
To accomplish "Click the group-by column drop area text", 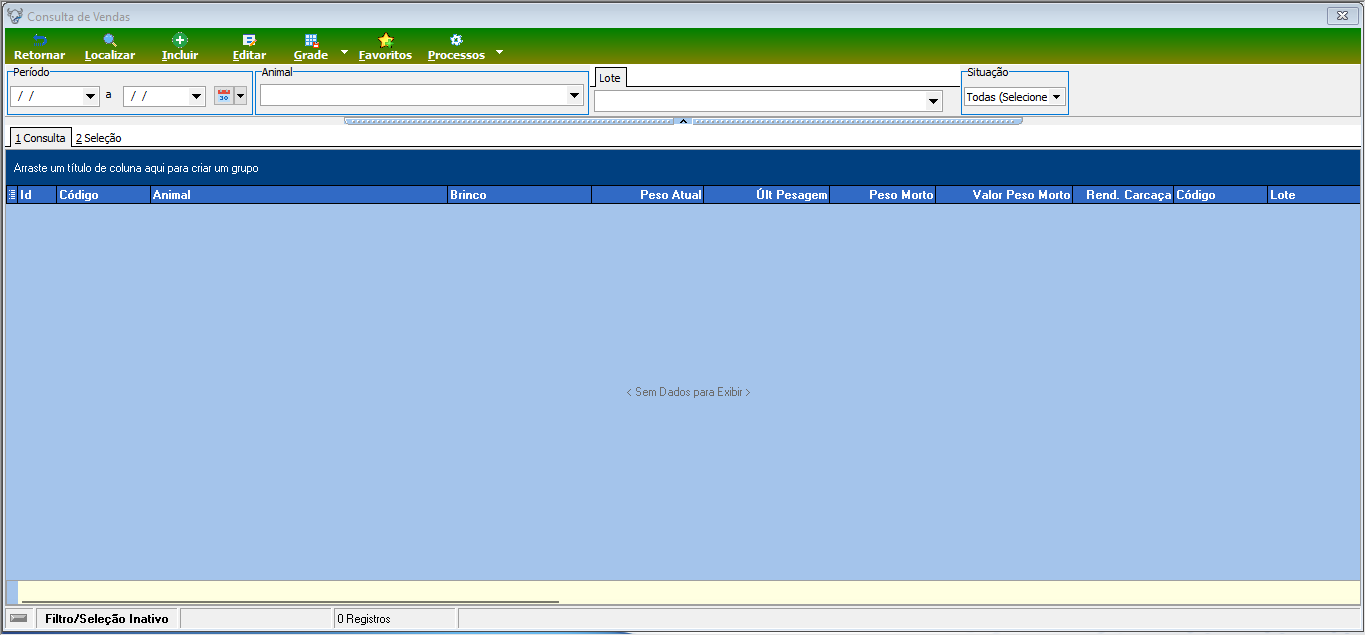I will coord(136,168).
